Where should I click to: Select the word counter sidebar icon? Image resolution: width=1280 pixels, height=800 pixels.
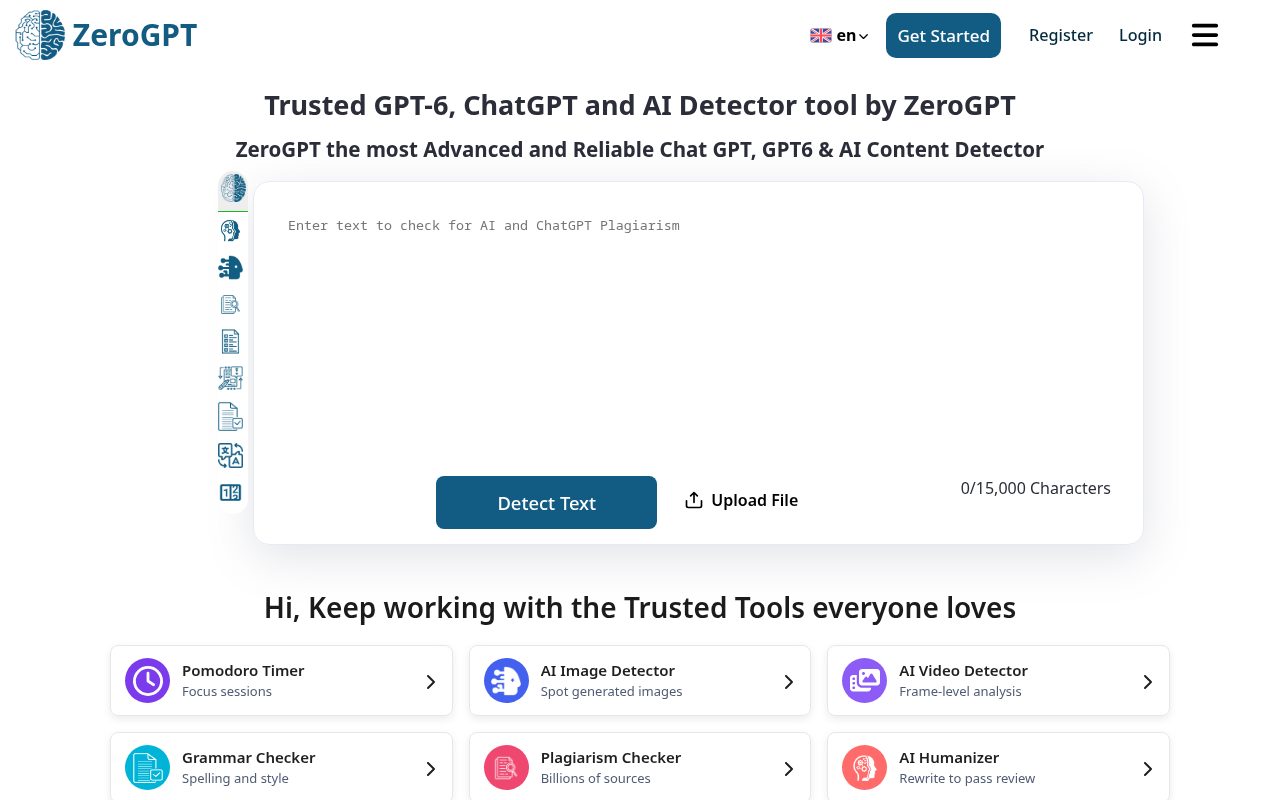point(231,493)
